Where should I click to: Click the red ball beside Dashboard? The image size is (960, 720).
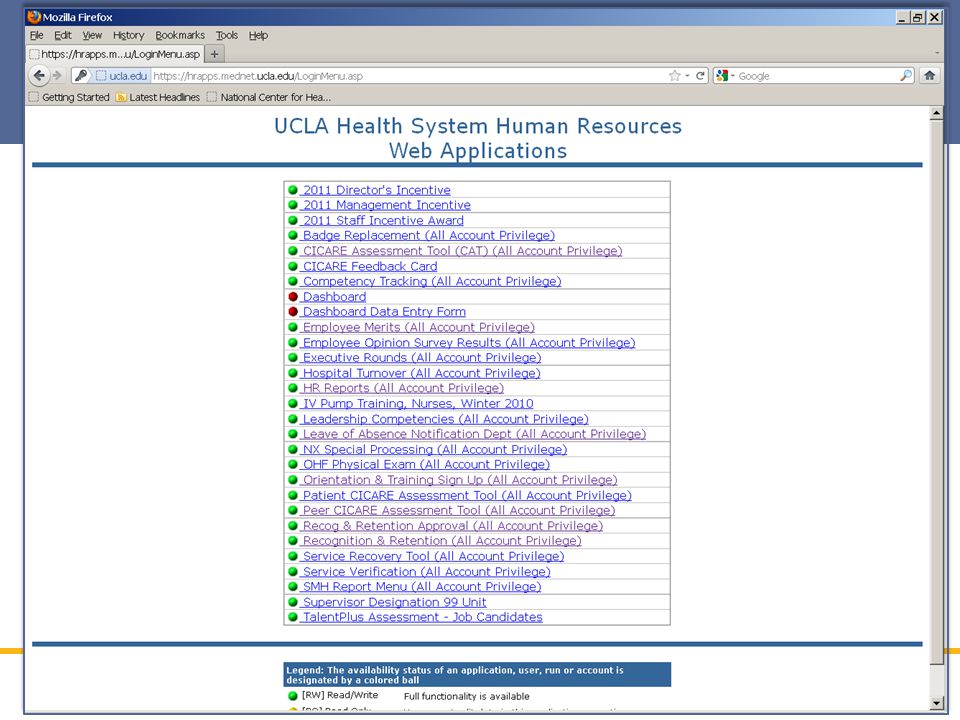click(x=293, y=297)
